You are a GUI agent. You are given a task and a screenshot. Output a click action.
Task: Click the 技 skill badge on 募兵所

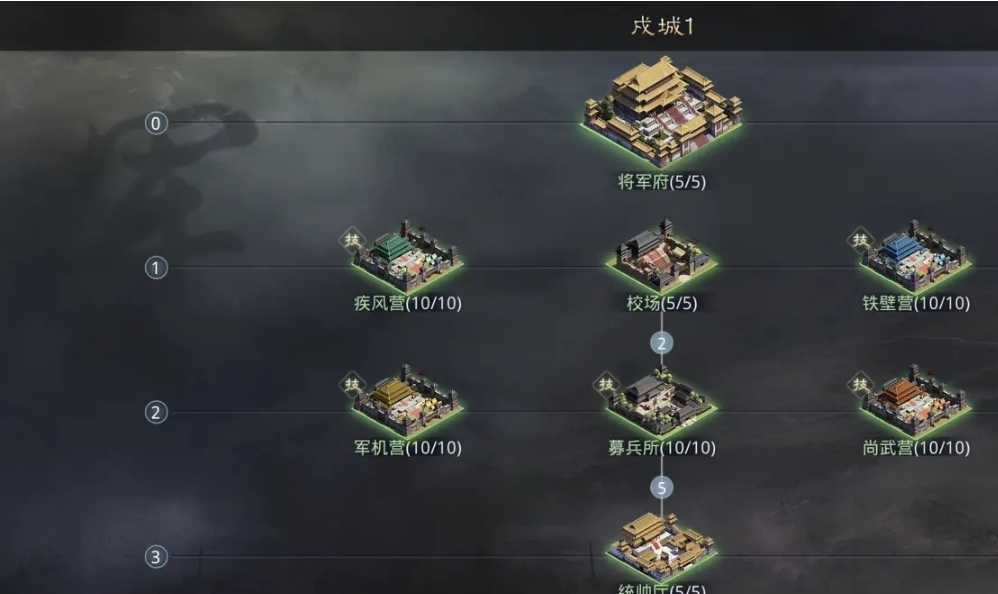606,385
